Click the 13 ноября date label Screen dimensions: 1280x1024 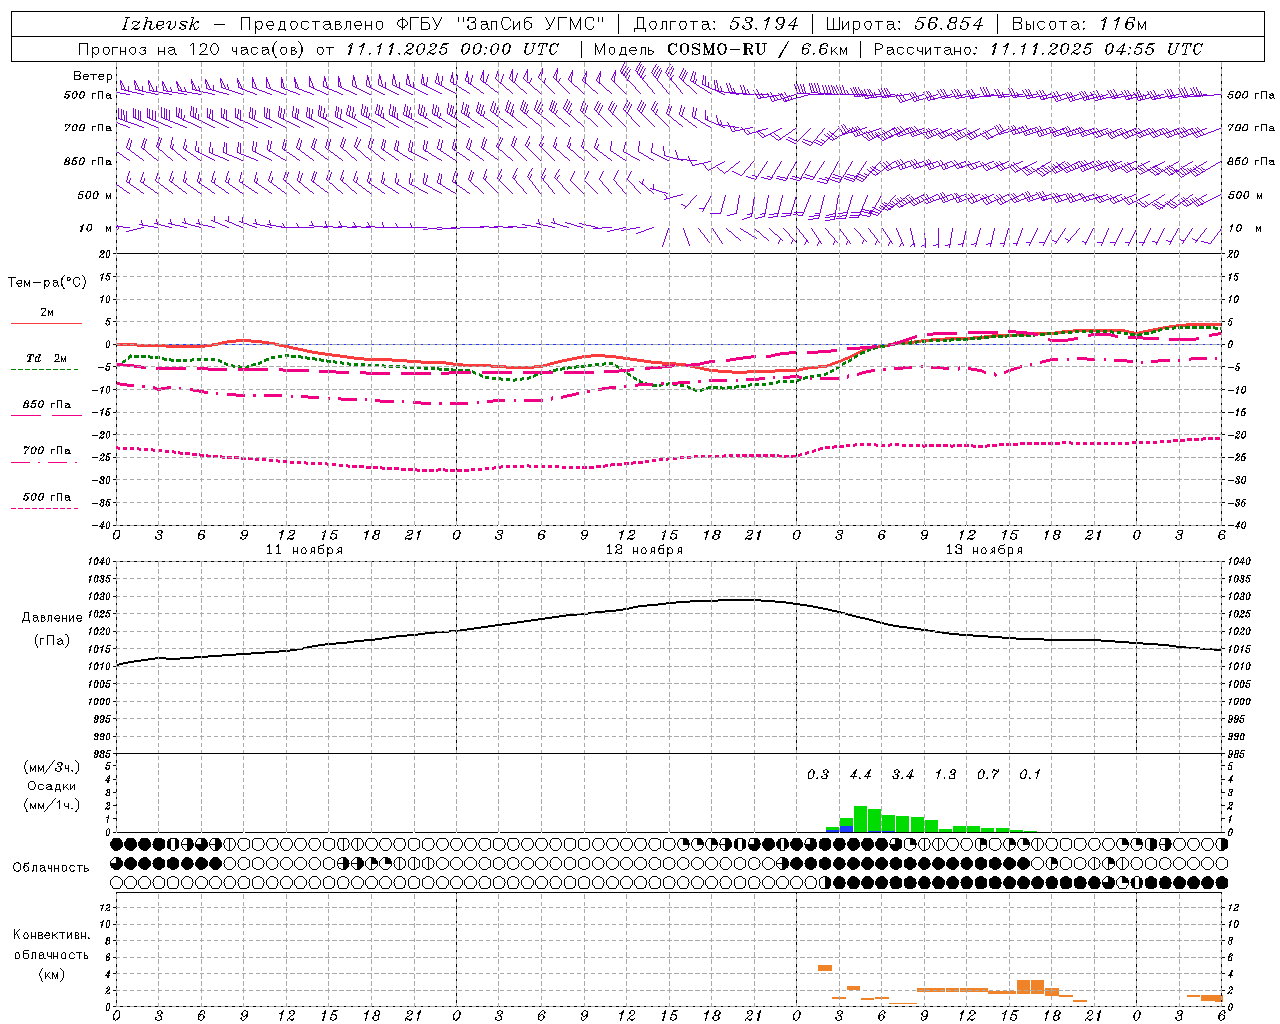coord(984,550)
